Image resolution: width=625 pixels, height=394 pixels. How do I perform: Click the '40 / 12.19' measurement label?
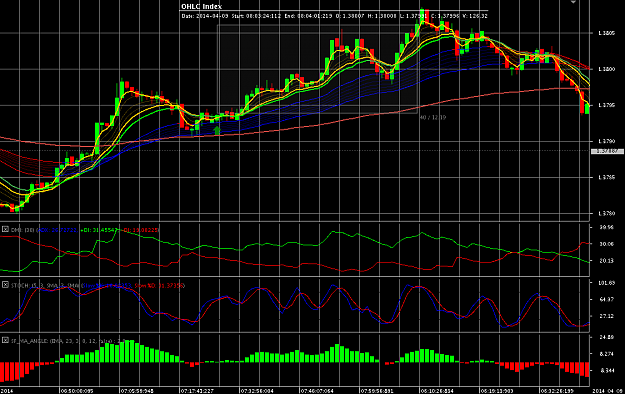[x=433, y=118]
